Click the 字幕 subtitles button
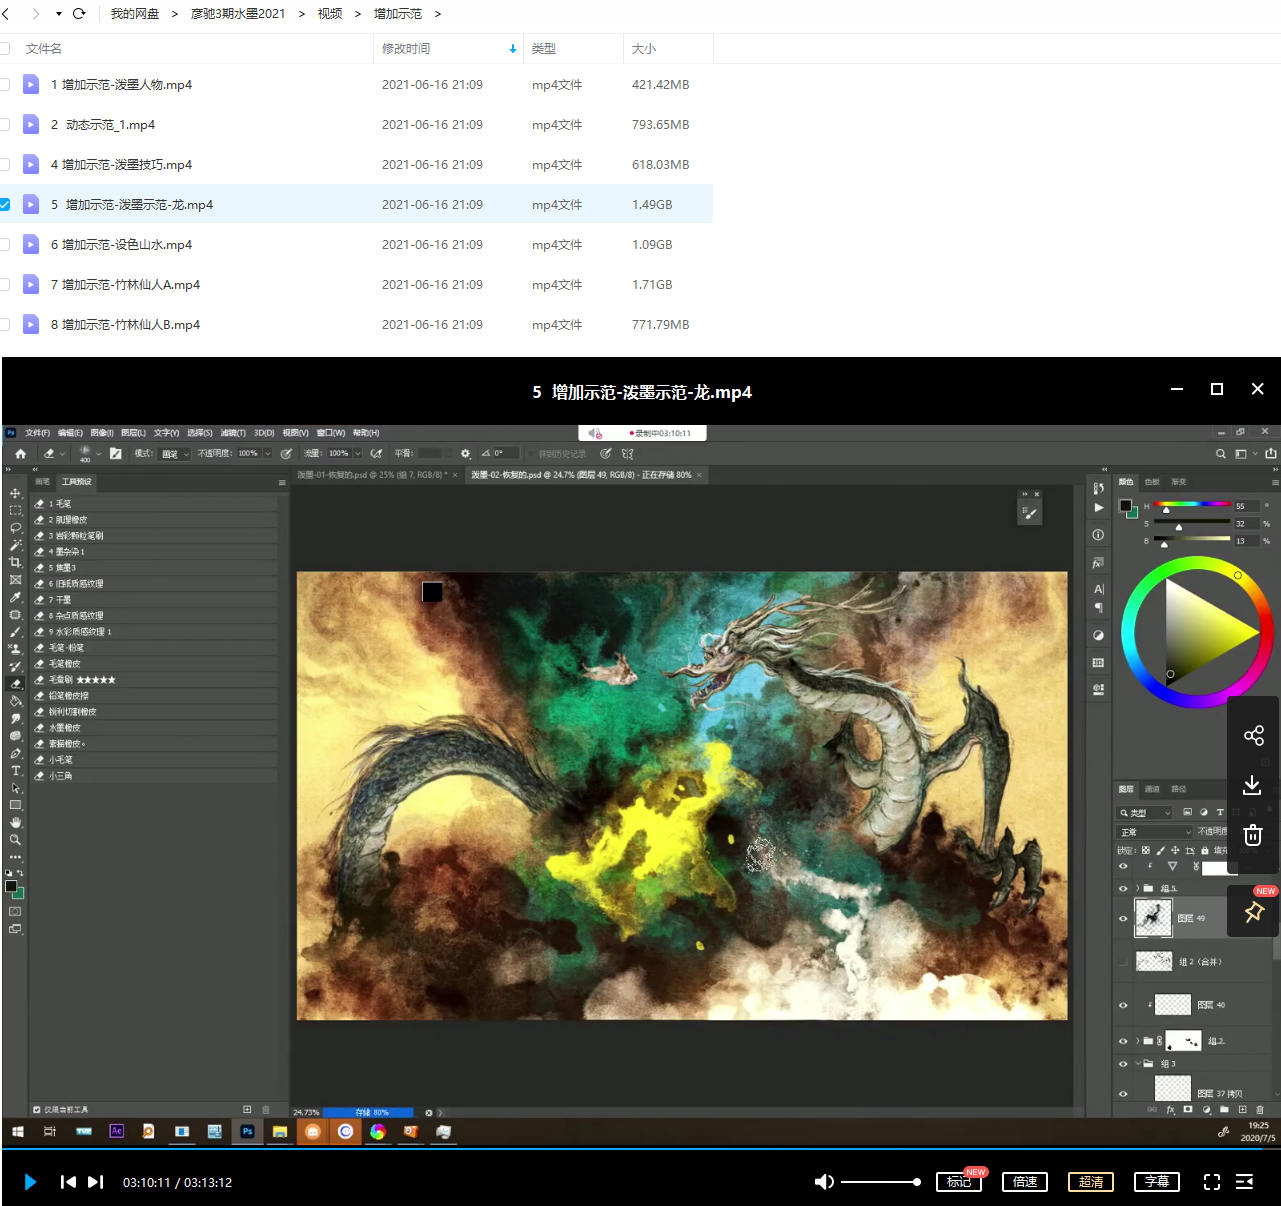This screenshot has height=1206, width=1281. pyautogui.click(x=1156, y=1182)
